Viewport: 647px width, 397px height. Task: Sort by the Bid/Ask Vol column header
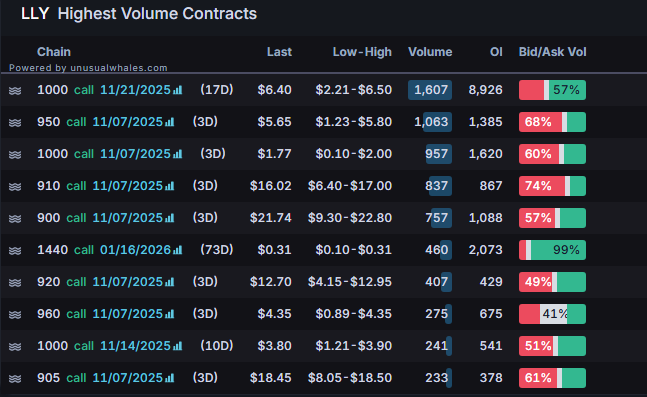point(553,52)
